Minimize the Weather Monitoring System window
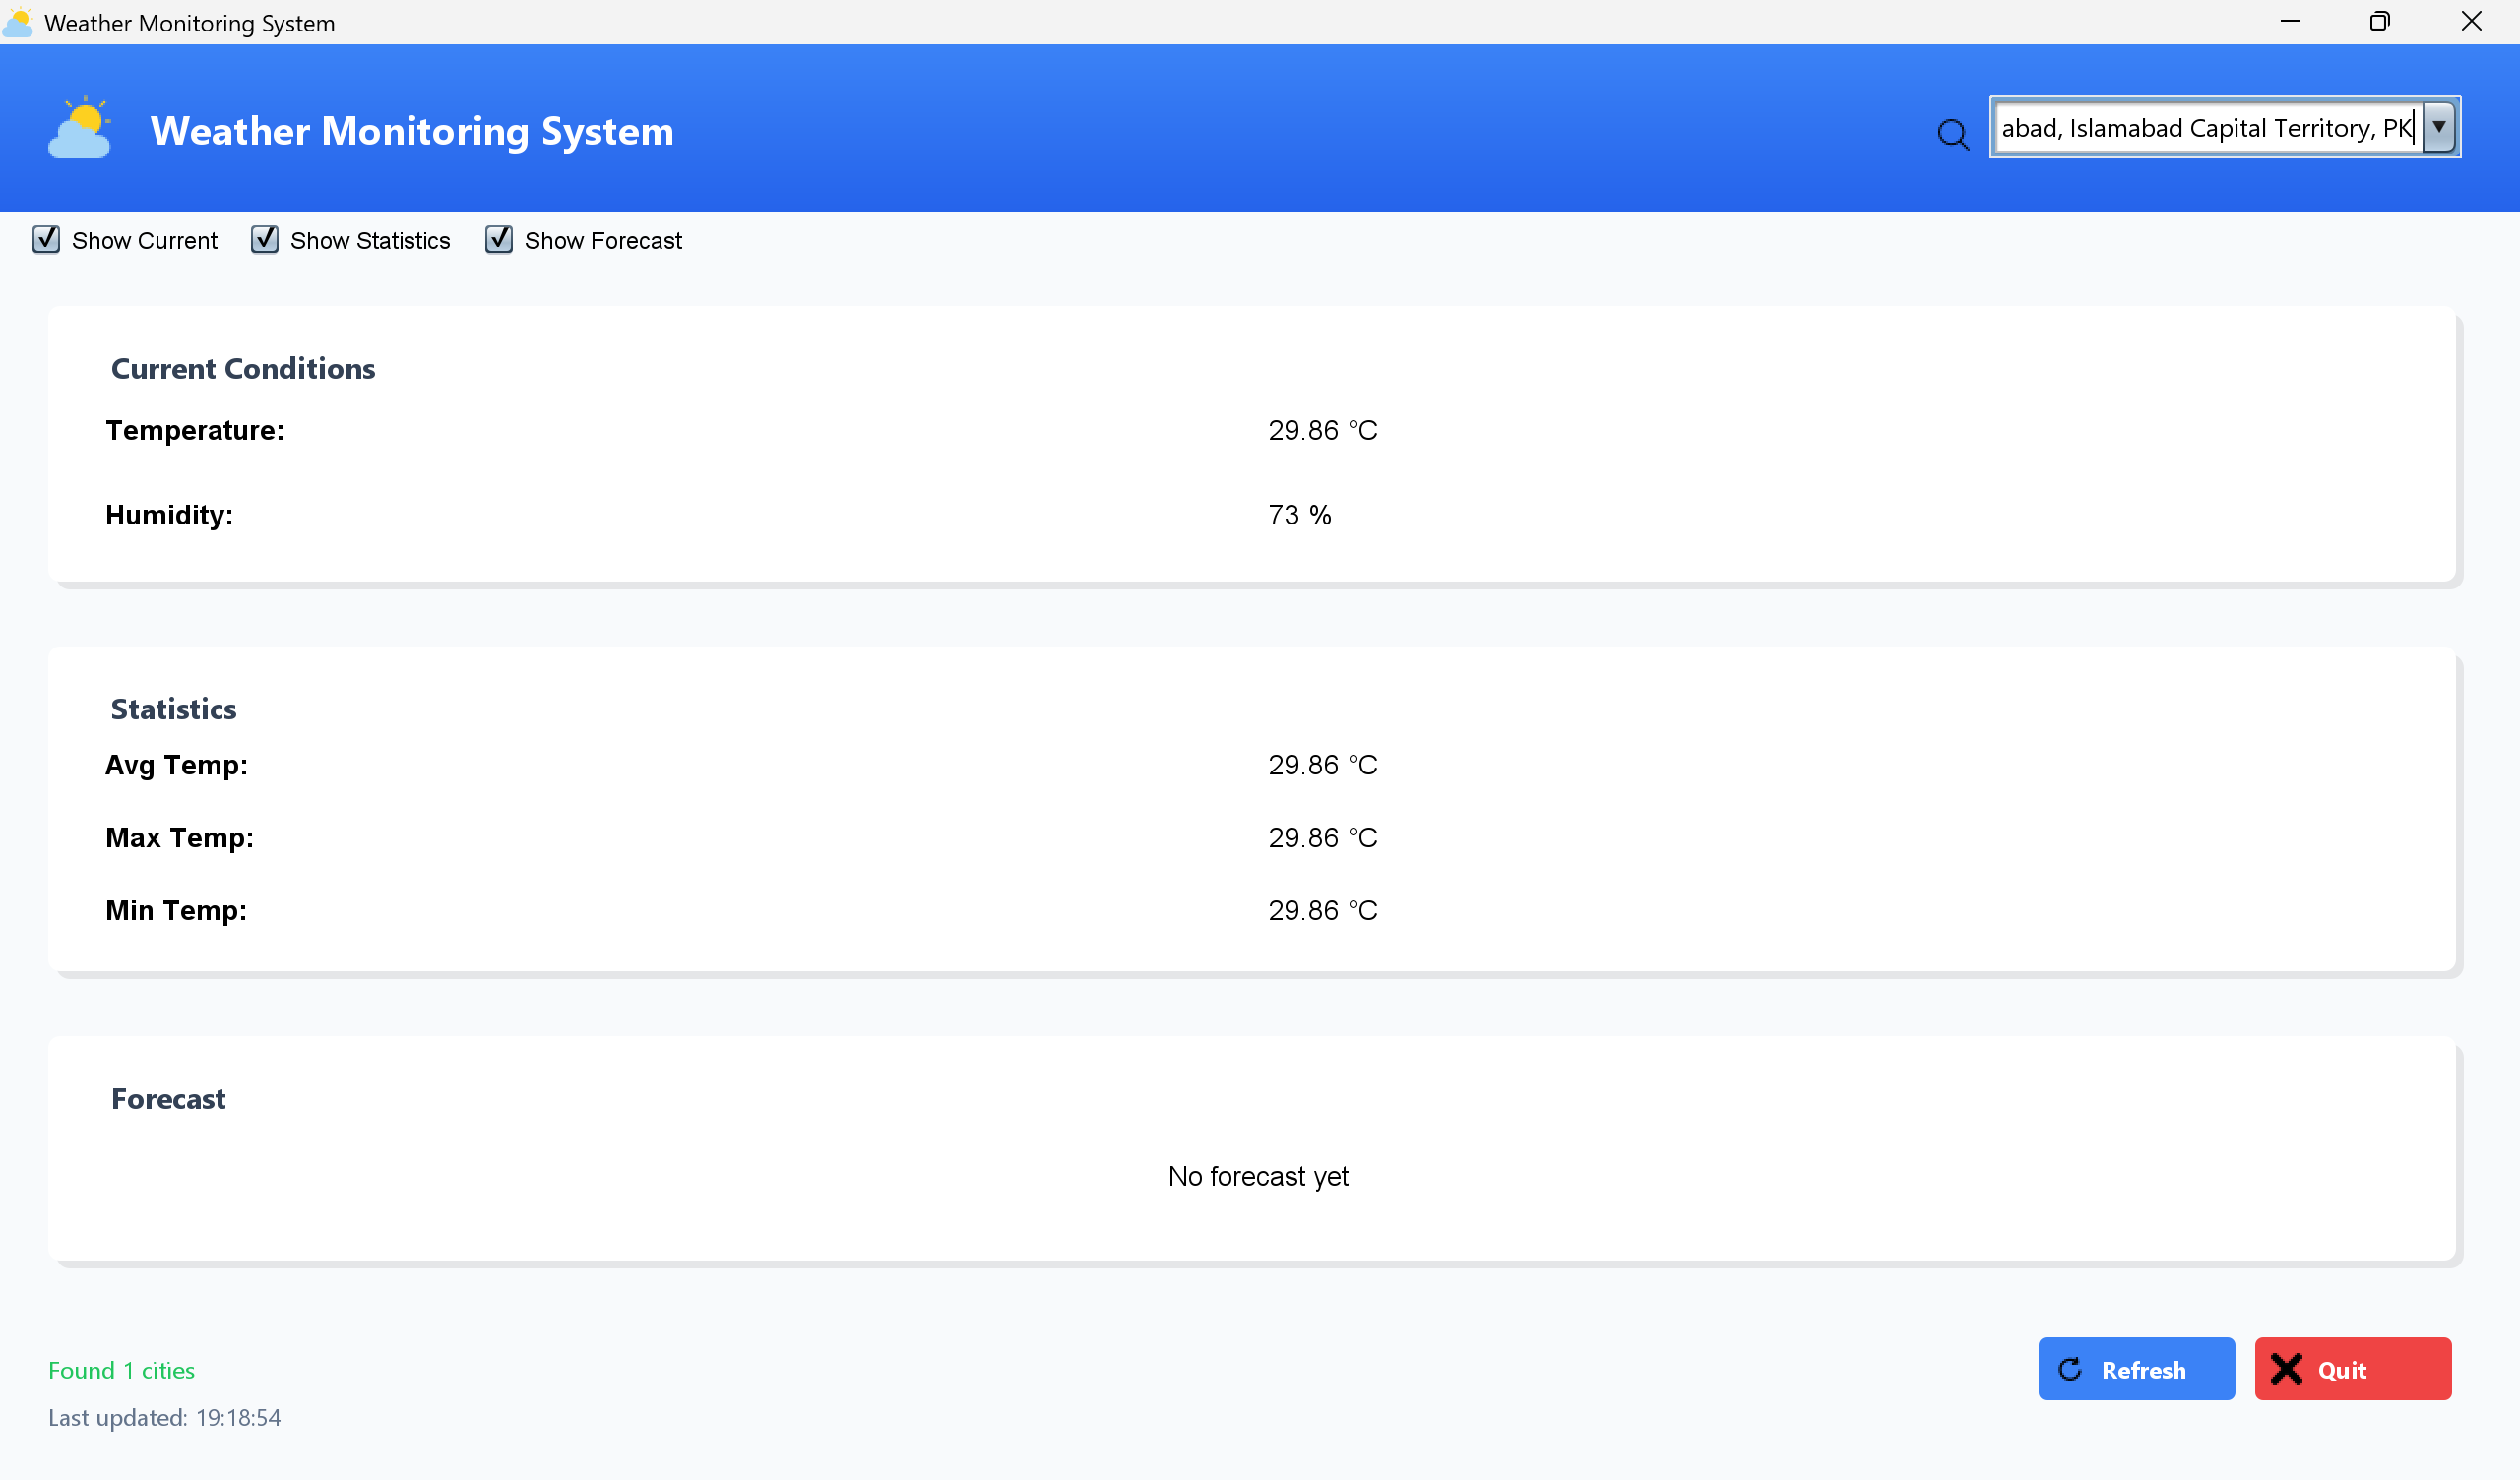Image resolution: width=2520 pixels, height=1480 pixels. (2290, 21)
